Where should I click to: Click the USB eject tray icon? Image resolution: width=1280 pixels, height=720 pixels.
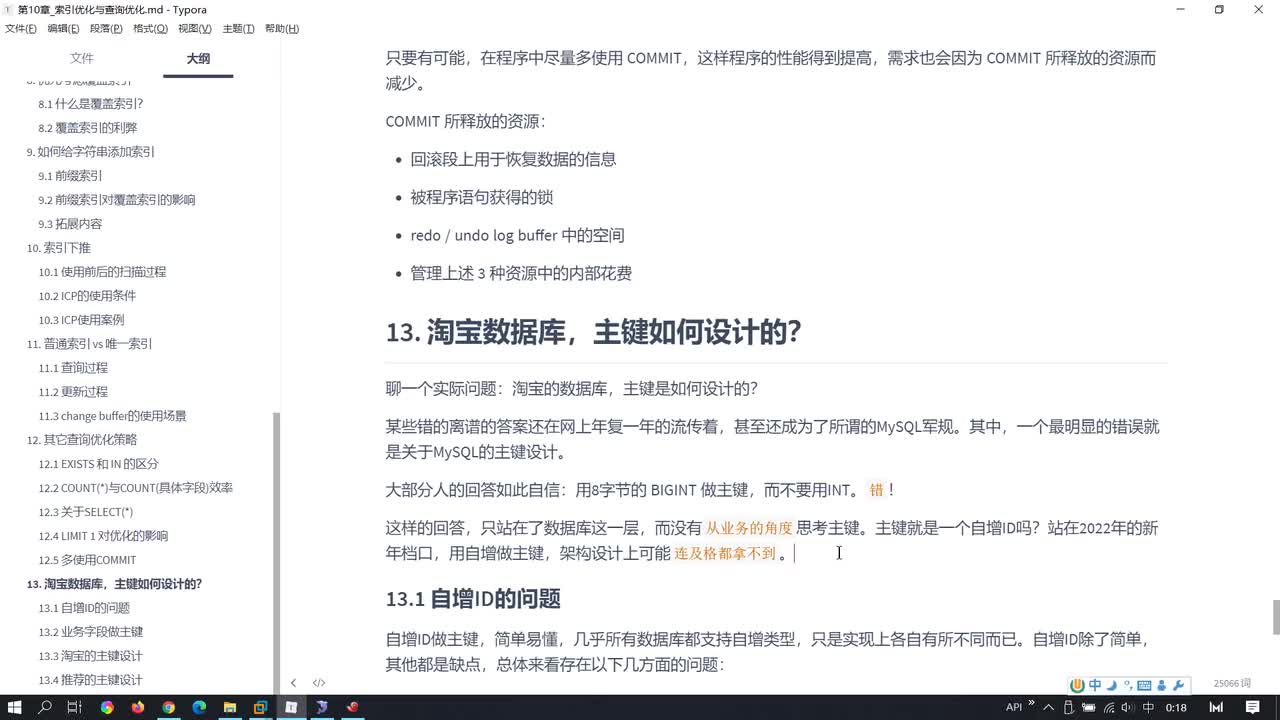pyautogui.click(x=1070, y=707)
